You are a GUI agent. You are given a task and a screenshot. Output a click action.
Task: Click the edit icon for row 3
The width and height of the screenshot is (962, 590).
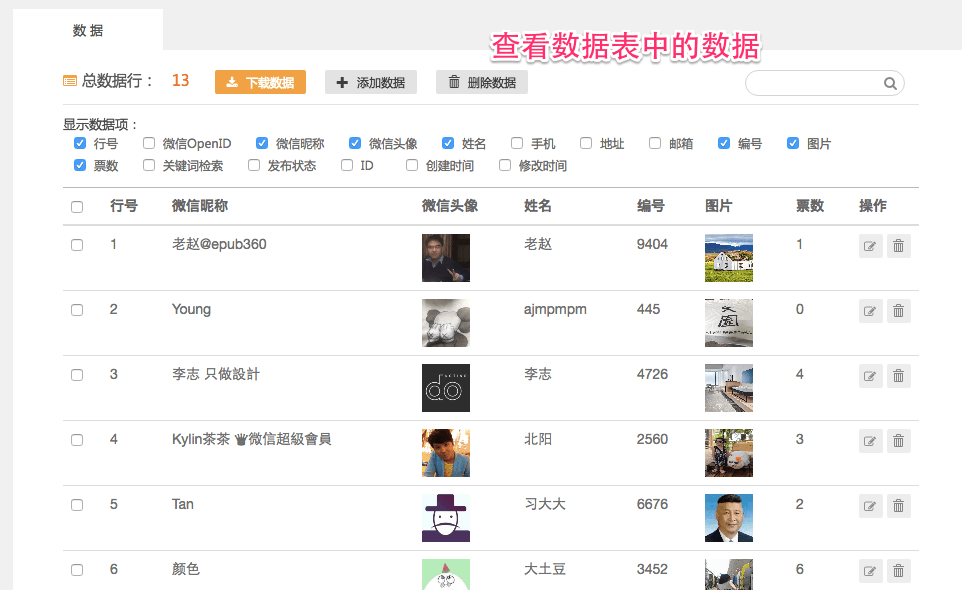[x=870, y=376]
